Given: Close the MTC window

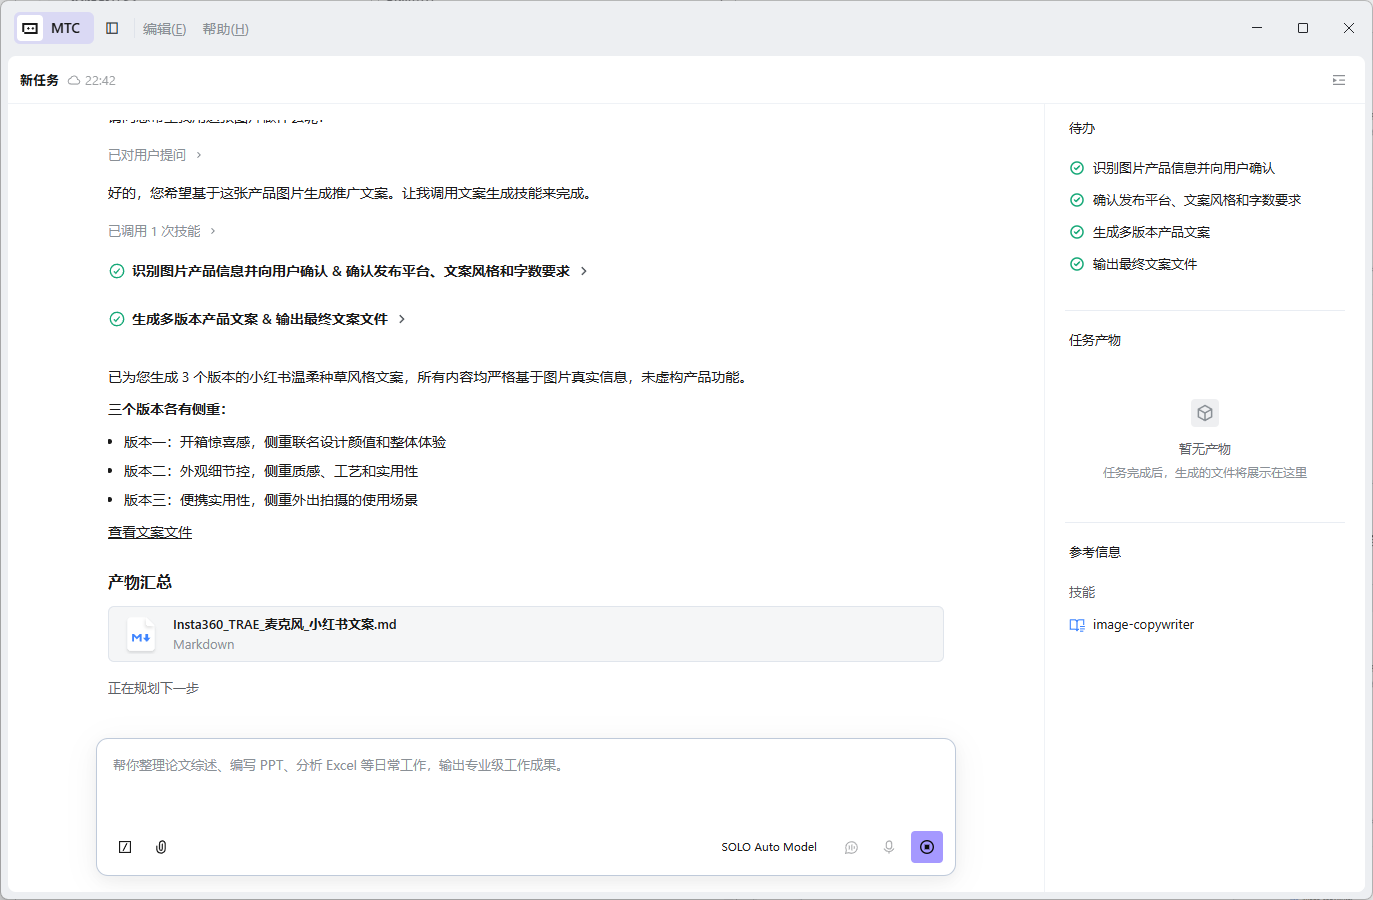Looking at the screenshot, I should coord(1349,28).
